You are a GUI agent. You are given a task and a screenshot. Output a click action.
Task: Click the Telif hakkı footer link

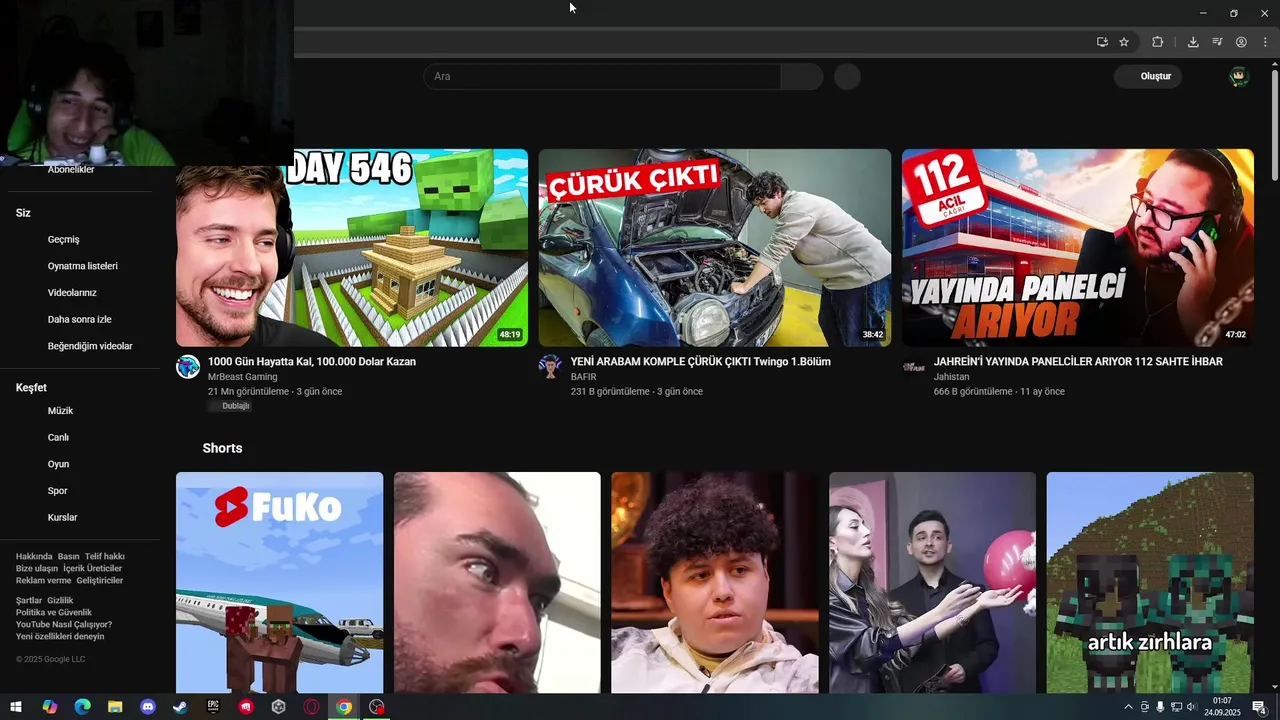click(105, 556)
